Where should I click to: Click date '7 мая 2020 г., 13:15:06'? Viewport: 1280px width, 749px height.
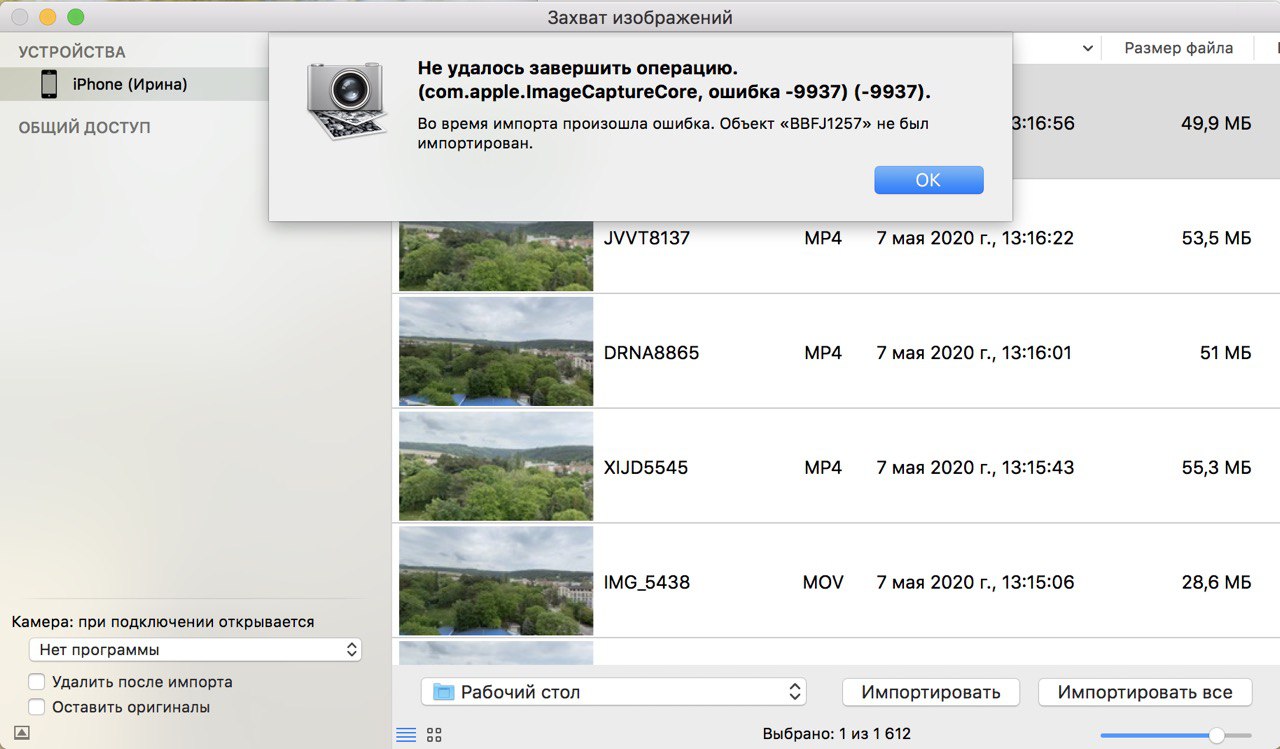click(x=975, y=582)
